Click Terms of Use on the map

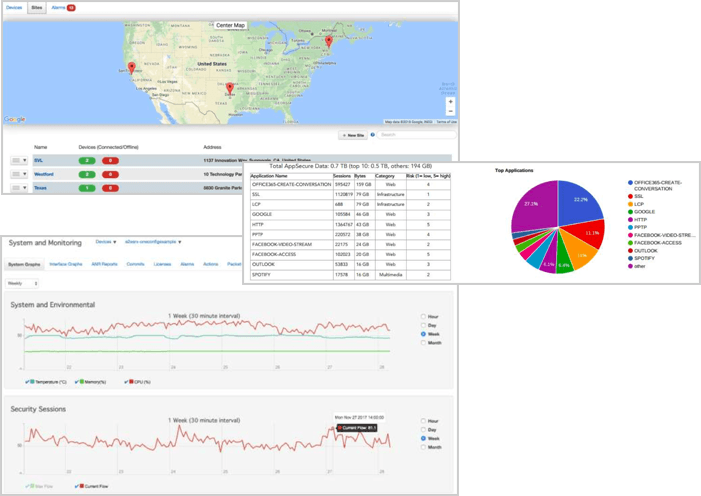(x=447, y=122)
